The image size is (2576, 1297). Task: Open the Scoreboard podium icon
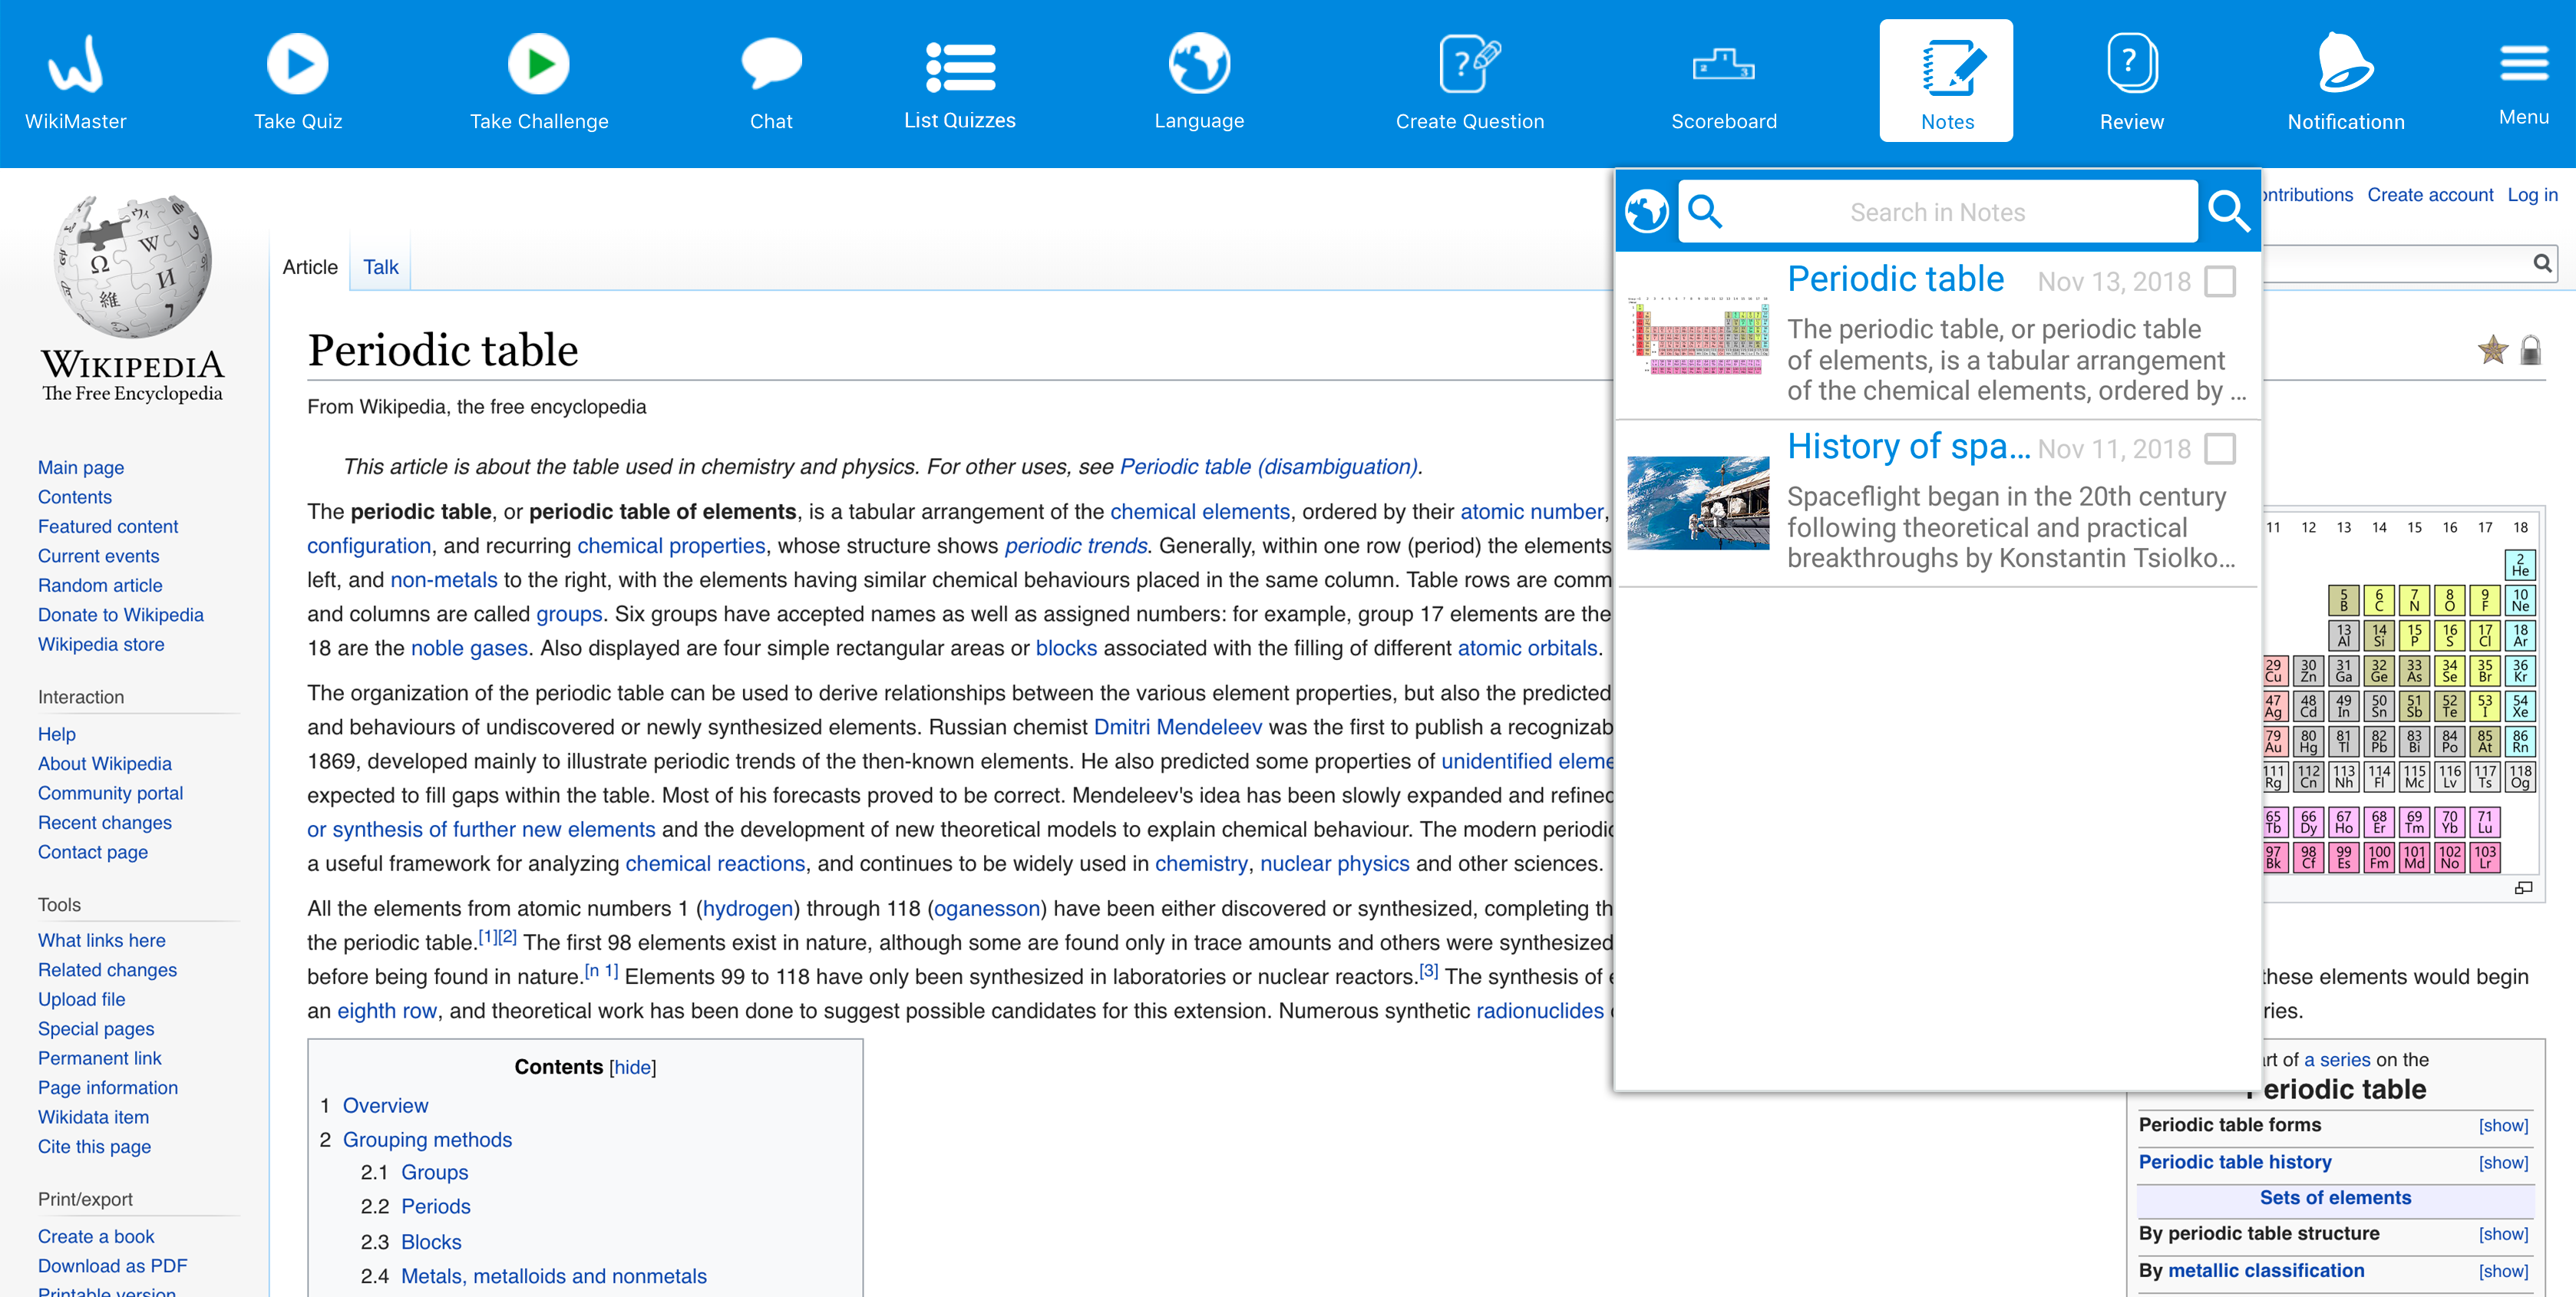[1723, 66]
